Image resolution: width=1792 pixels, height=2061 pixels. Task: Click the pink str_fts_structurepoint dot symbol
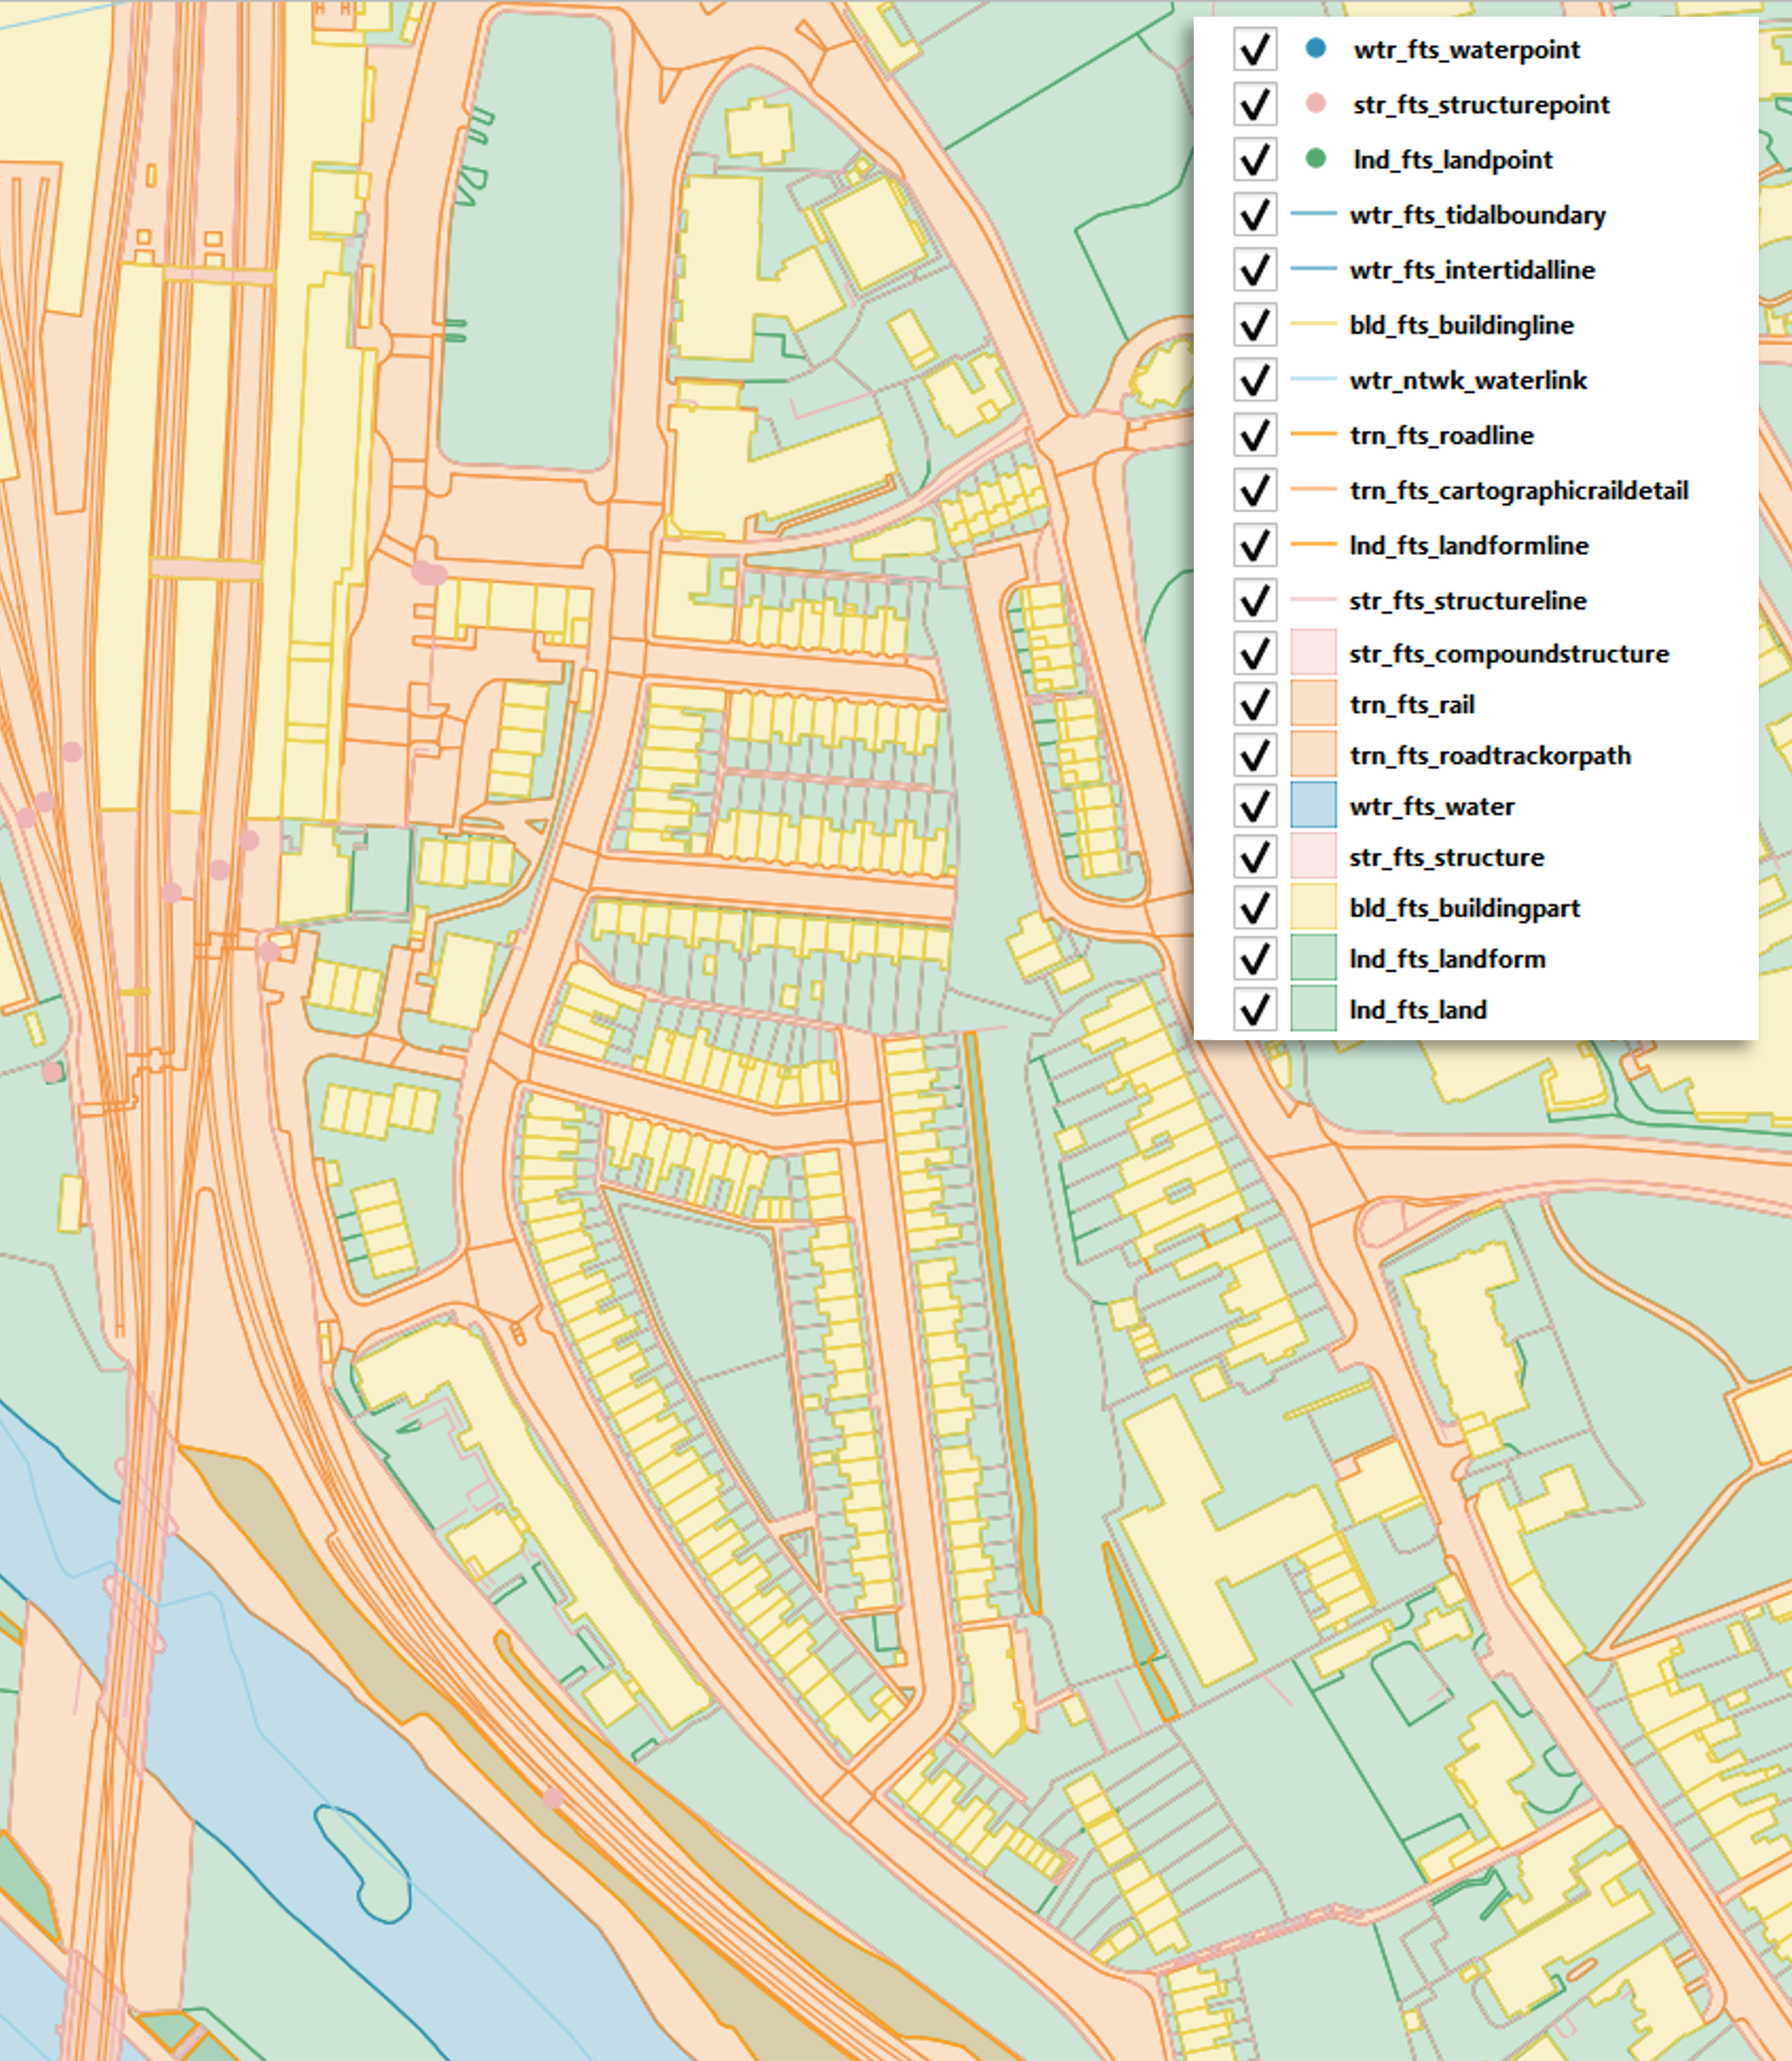(1315, 103)
